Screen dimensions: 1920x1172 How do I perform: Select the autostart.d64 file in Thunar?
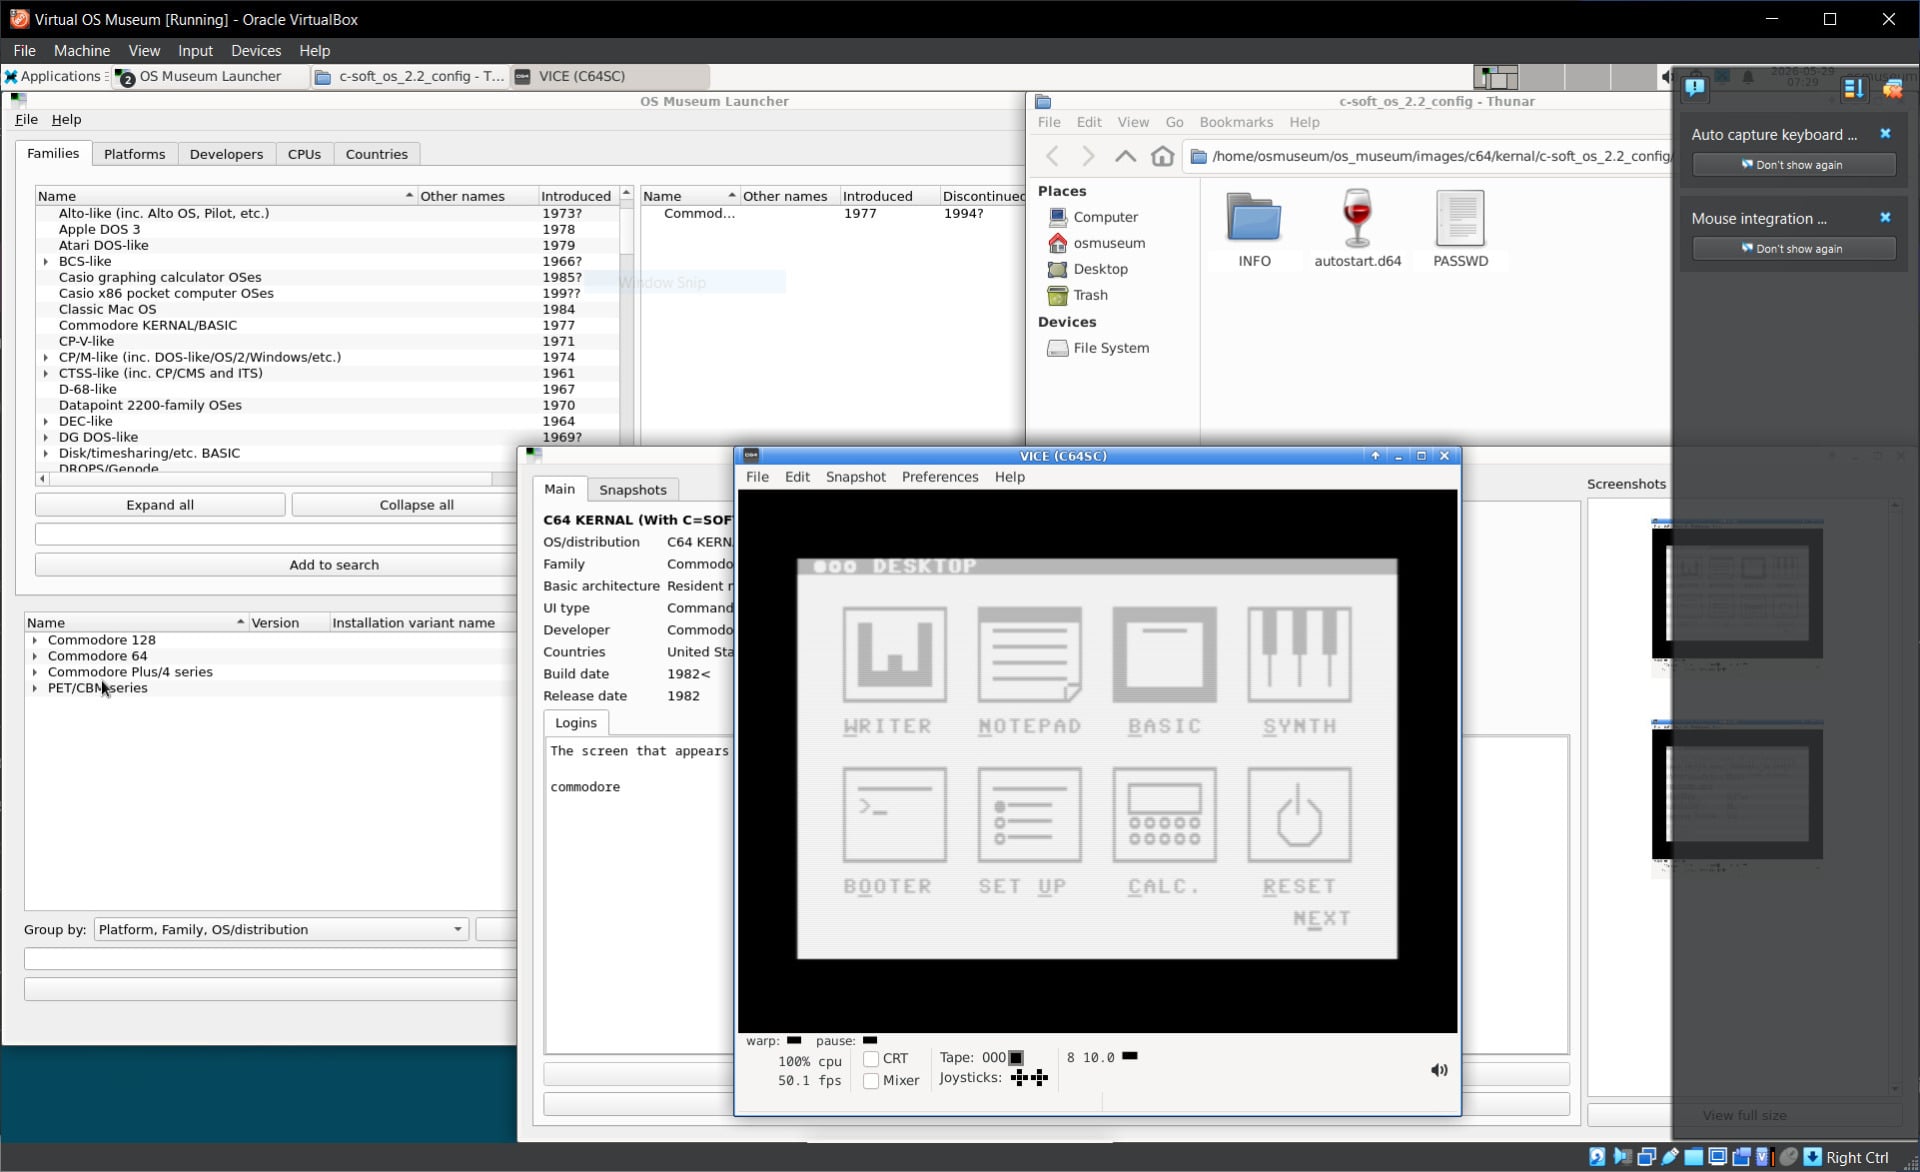pos(1357,229)
